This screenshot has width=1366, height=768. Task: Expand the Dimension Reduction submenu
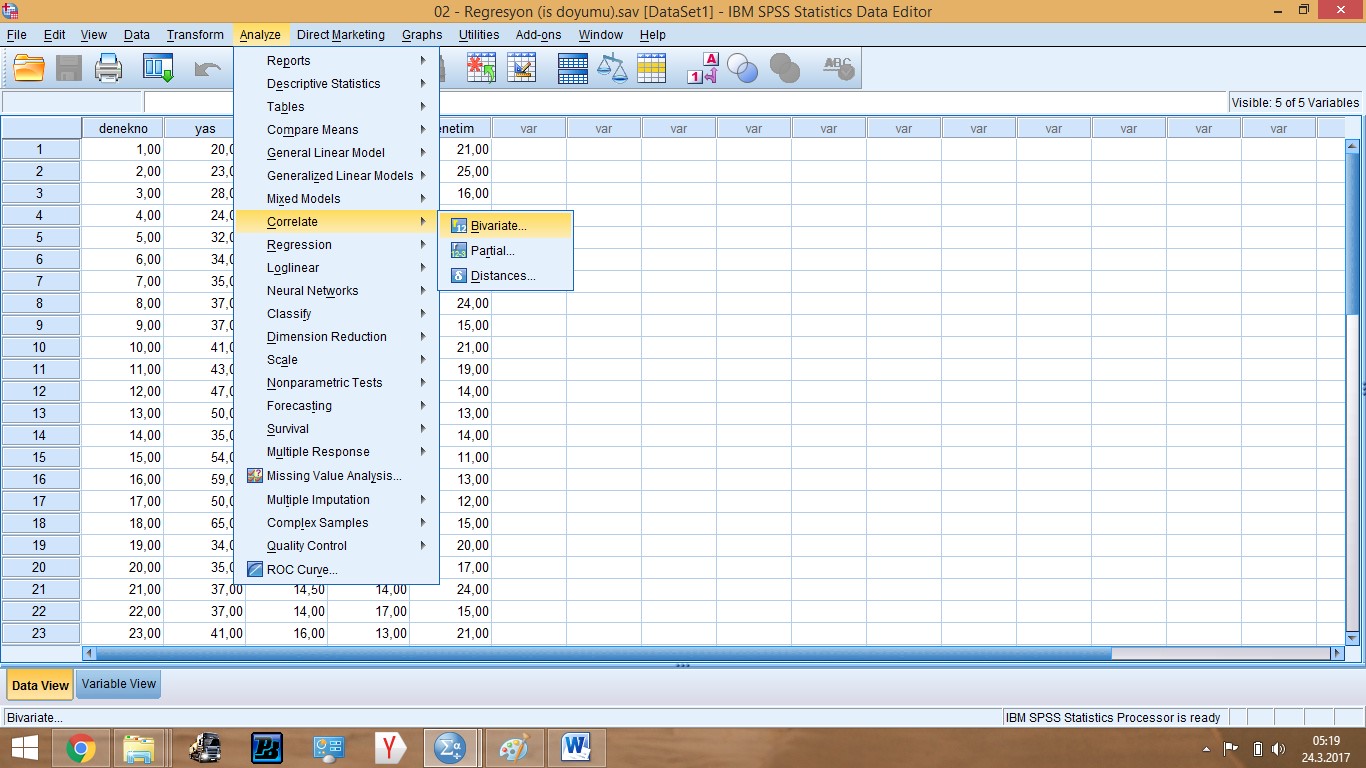(x=336, y=337)
